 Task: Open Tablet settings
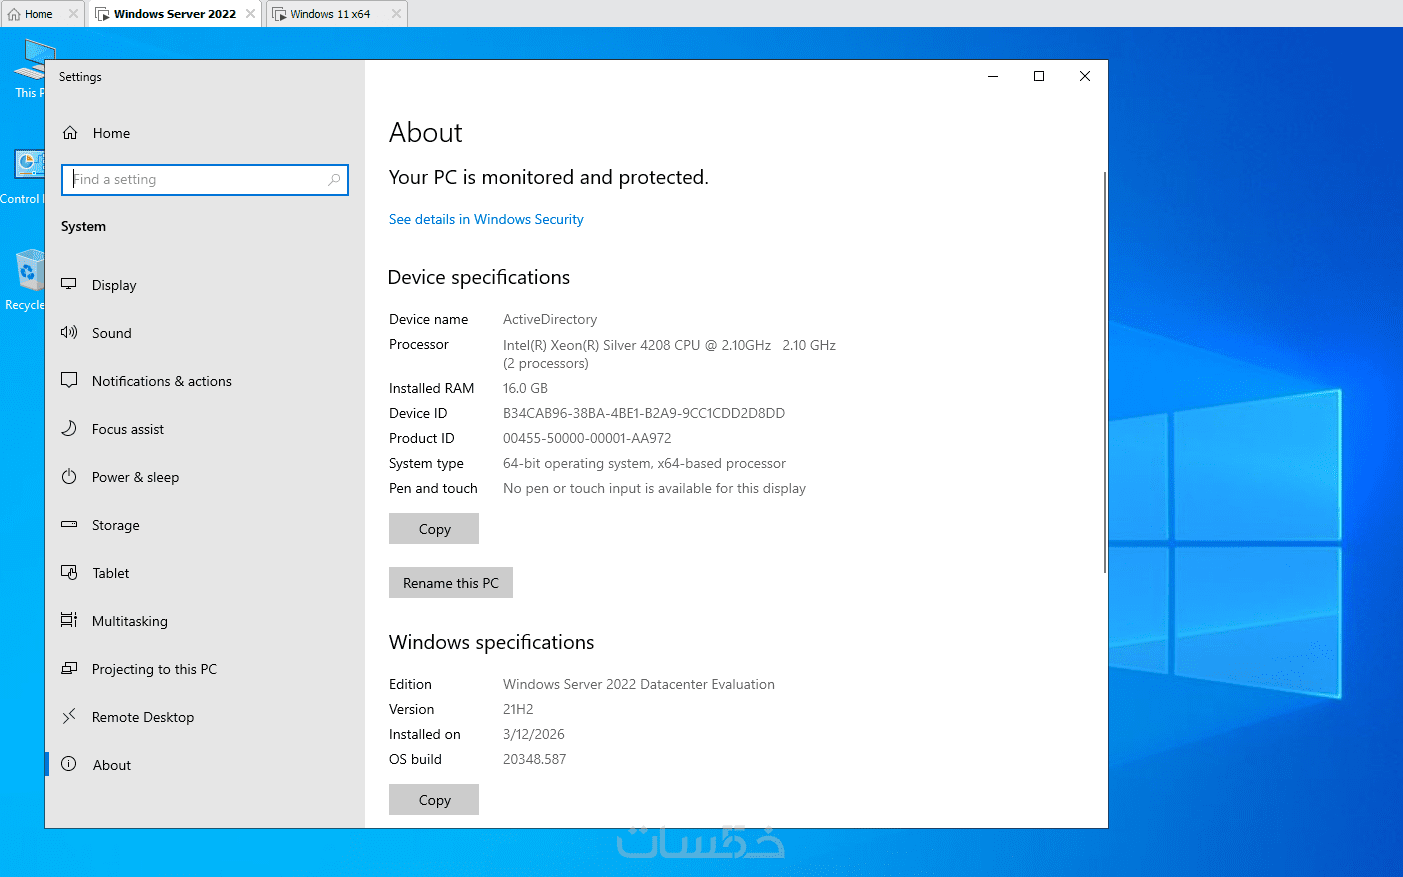(205, 573)
